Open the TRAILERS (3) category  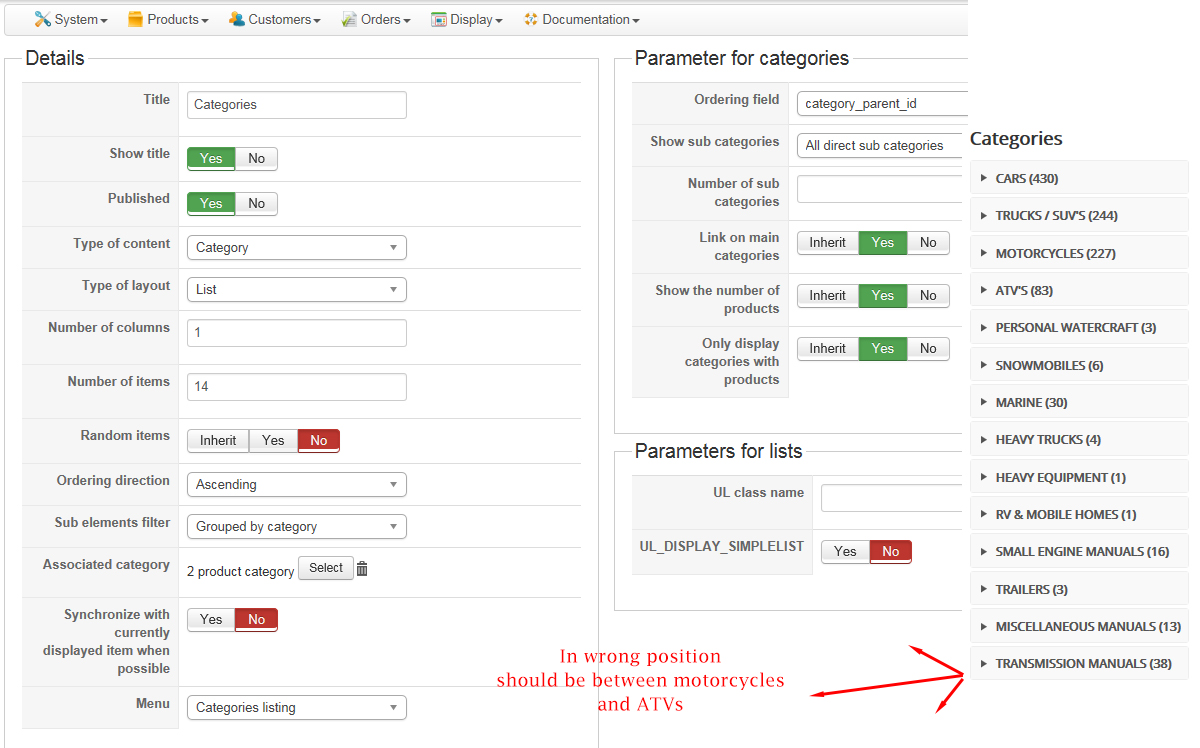tap(1079, 590)
